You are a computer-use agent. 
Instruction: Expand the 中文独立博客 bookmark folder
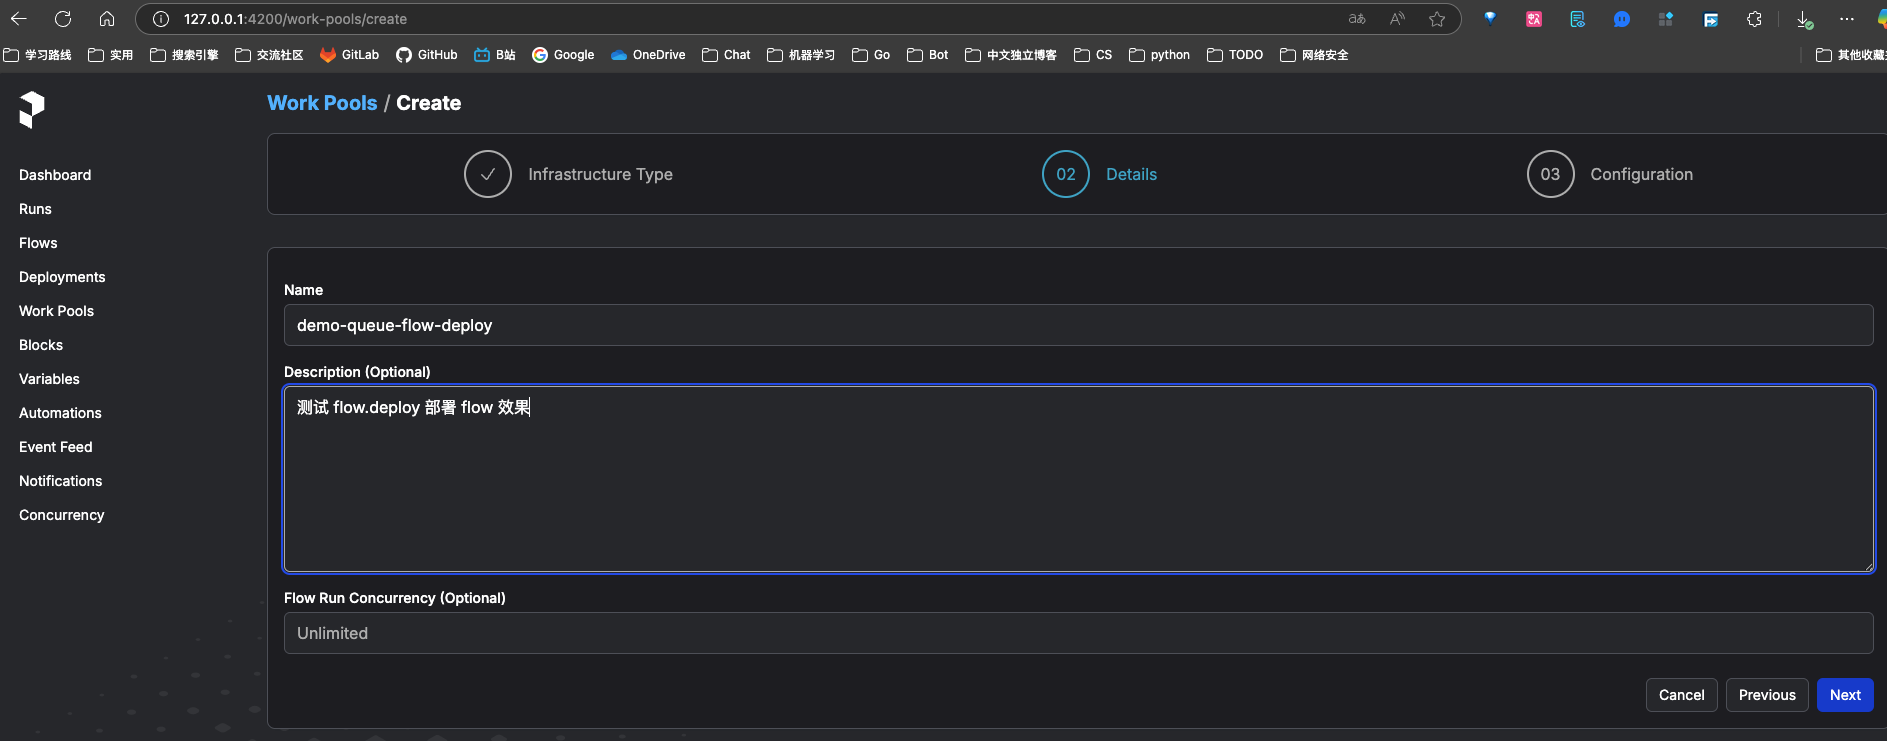tap(1011, 55)
